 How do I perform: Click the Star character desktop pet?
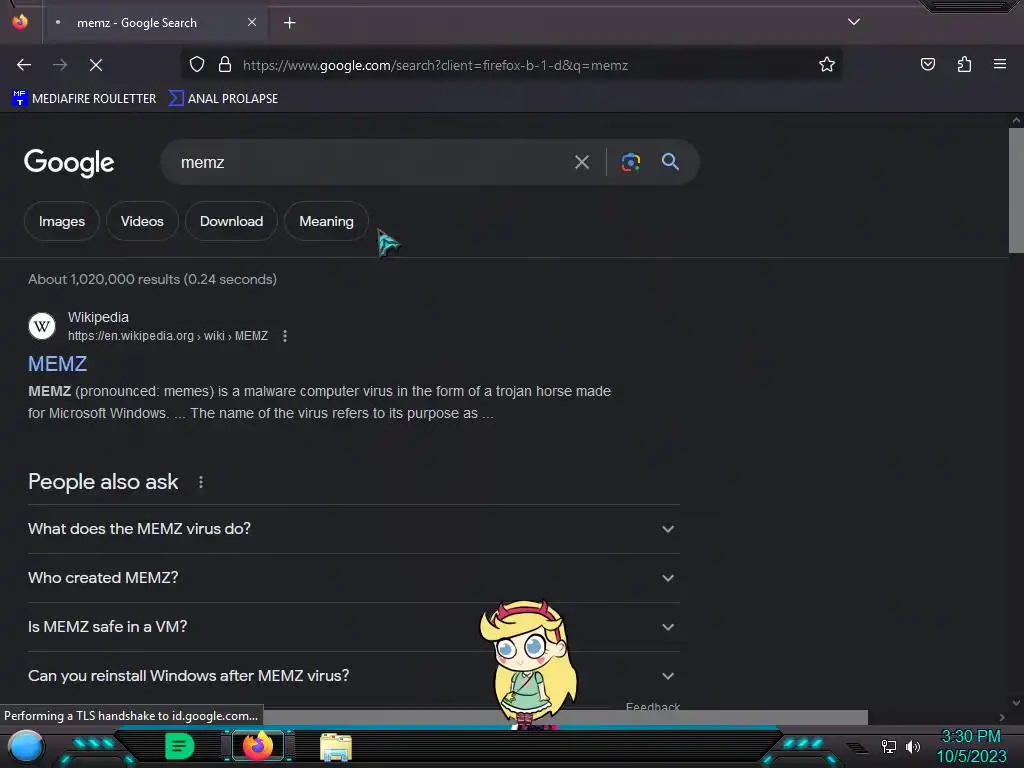[529, 664]
